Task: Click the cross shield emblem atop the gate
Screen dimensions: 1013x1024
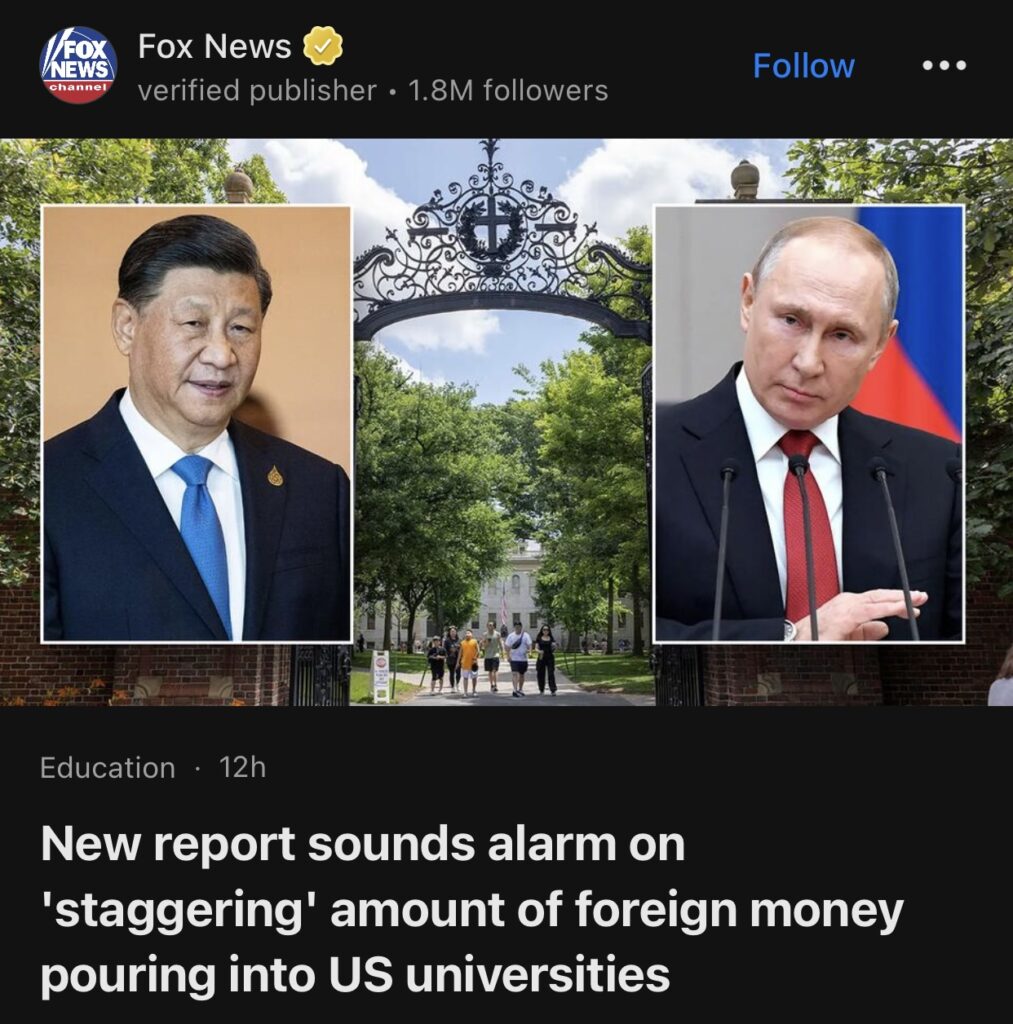Action: point(492,230)
